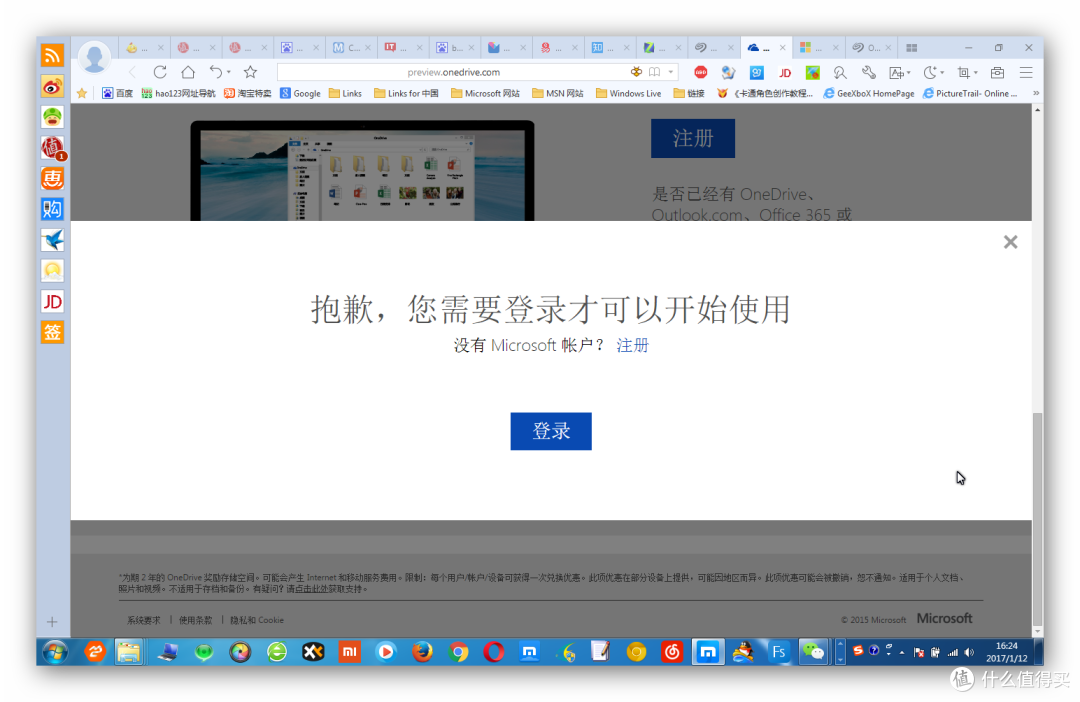The image size is (1080, 702).
Task: Open the magnifier search extension icon
Action: 840,72
